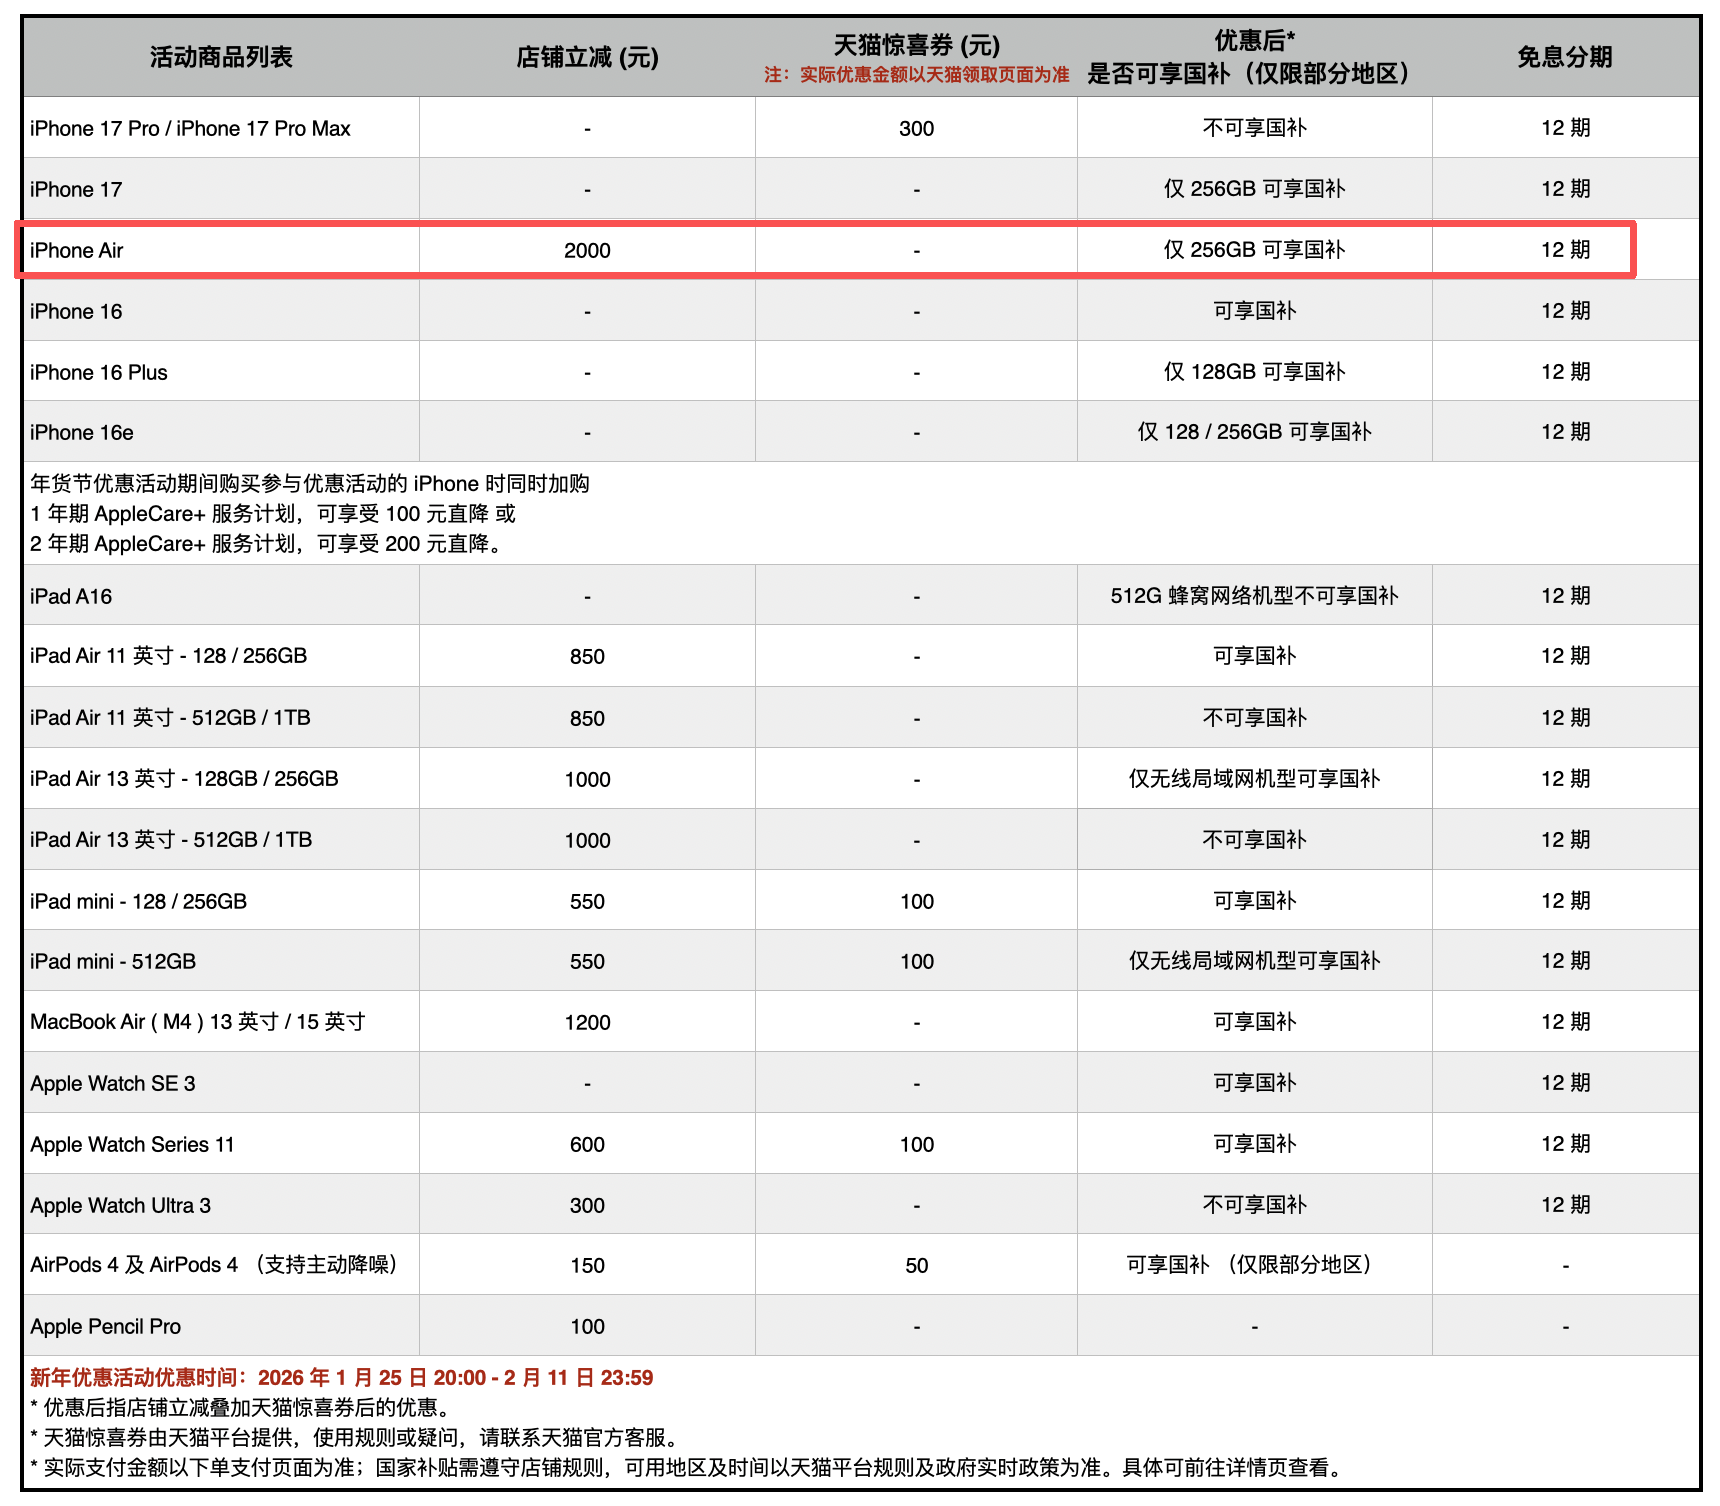Screen dimensions: 1720x1506
Task: Click the '1200' discount for MacBook Air
Action: (587, 1022)
